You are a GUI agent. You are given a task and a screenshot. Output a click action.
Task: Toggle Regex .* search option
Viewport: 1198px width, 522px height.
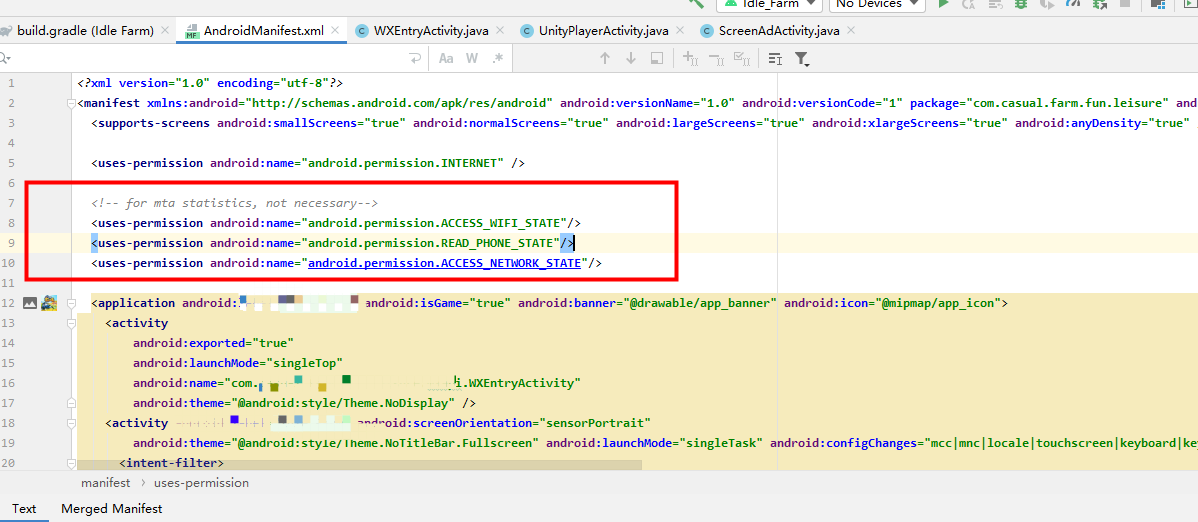click(x=497, y=58)
